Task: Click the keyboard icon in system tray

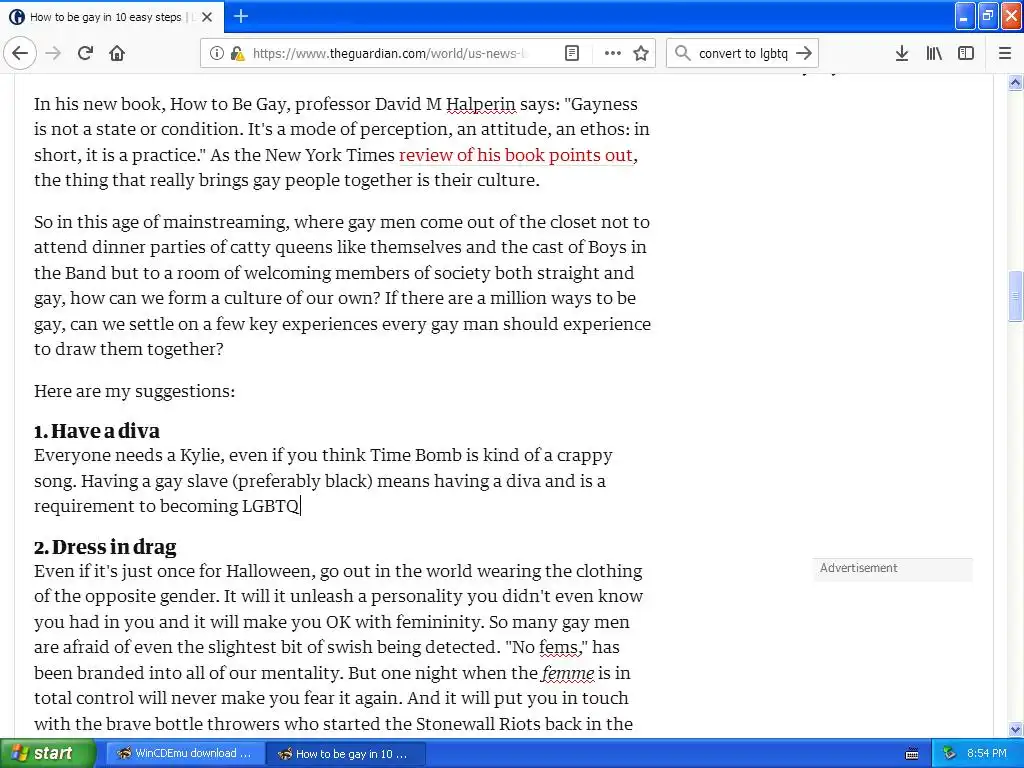Action: pyautogui.click(x=912, y=754)
